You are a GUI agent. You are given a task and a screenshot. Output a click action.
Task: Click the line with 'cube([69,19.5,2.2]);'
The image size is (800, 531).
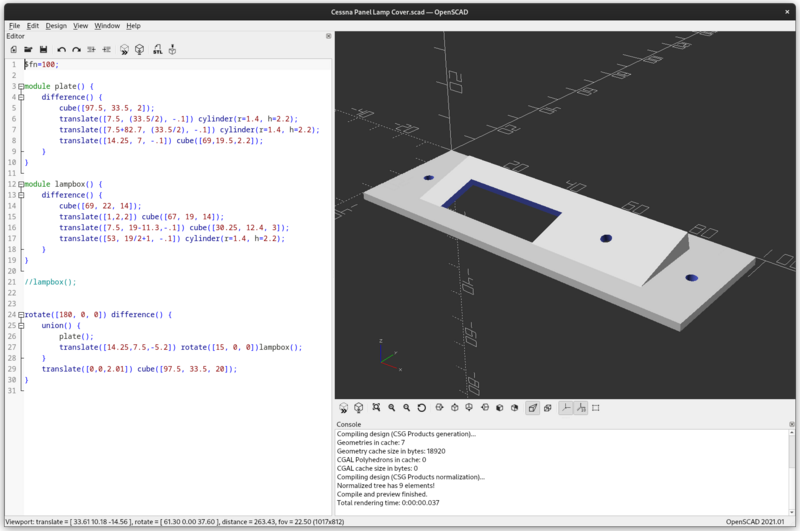pyautogui.click(x=161, y=141)
